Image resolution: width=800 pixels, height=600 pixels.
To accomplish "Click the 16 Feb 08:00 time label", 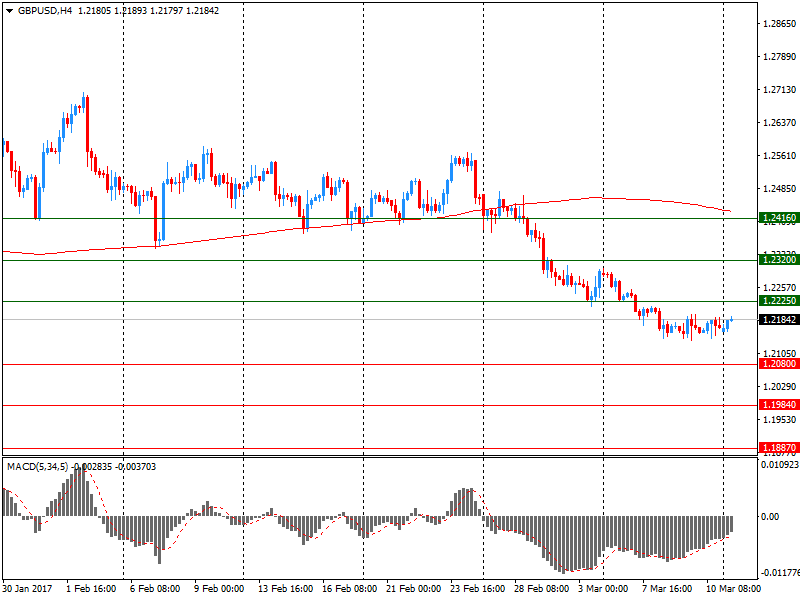I will 349,589.
